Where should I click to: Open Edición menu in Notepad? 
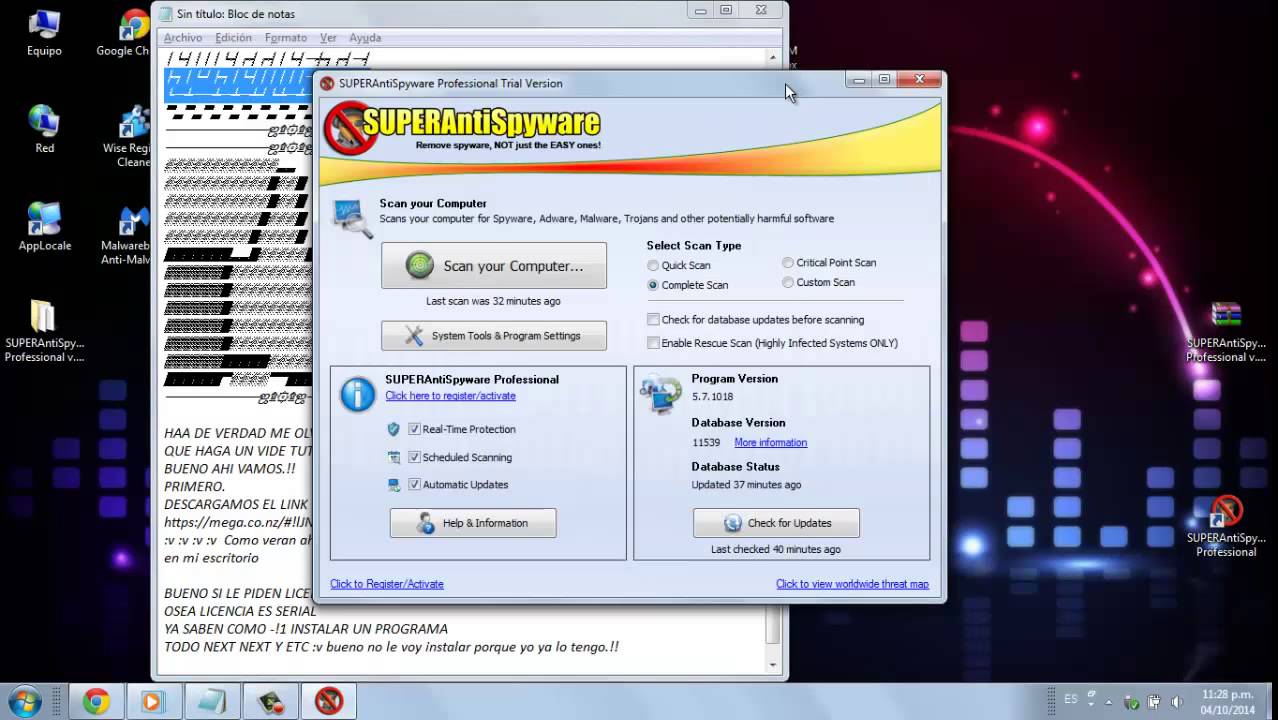point(234,38)
